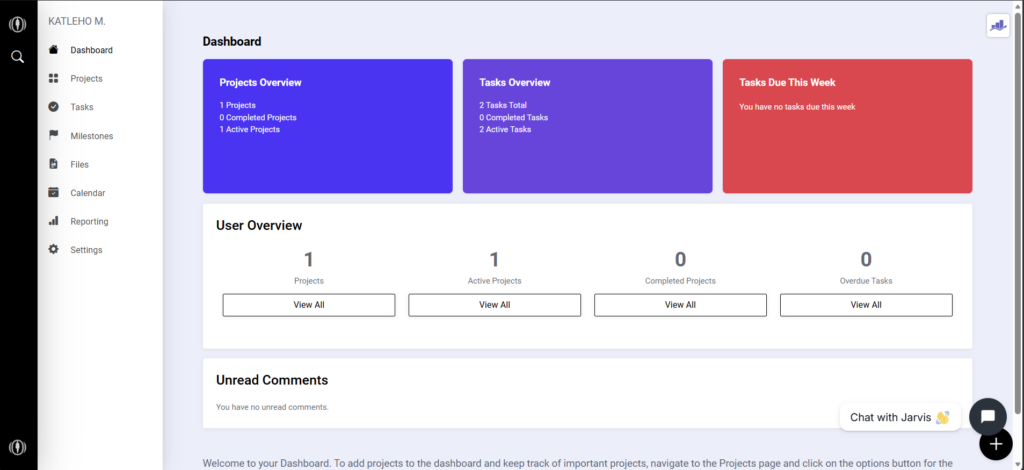
Task: Click the Calendar icon in sidebar
Action: click(x=54, y=193)
